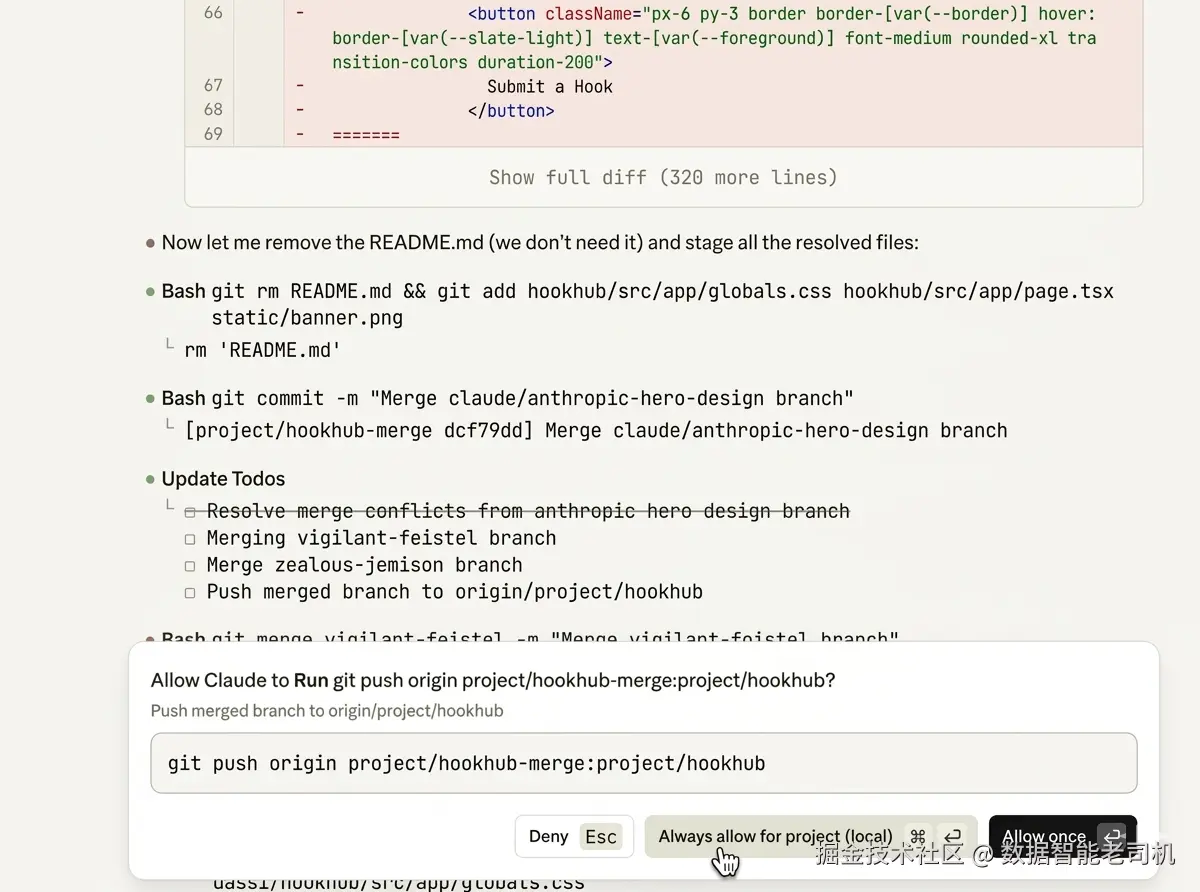Select the Bash git rm README.md command line
The image size is (1200, 892).
pyautogui.click(x=637, y=304)
